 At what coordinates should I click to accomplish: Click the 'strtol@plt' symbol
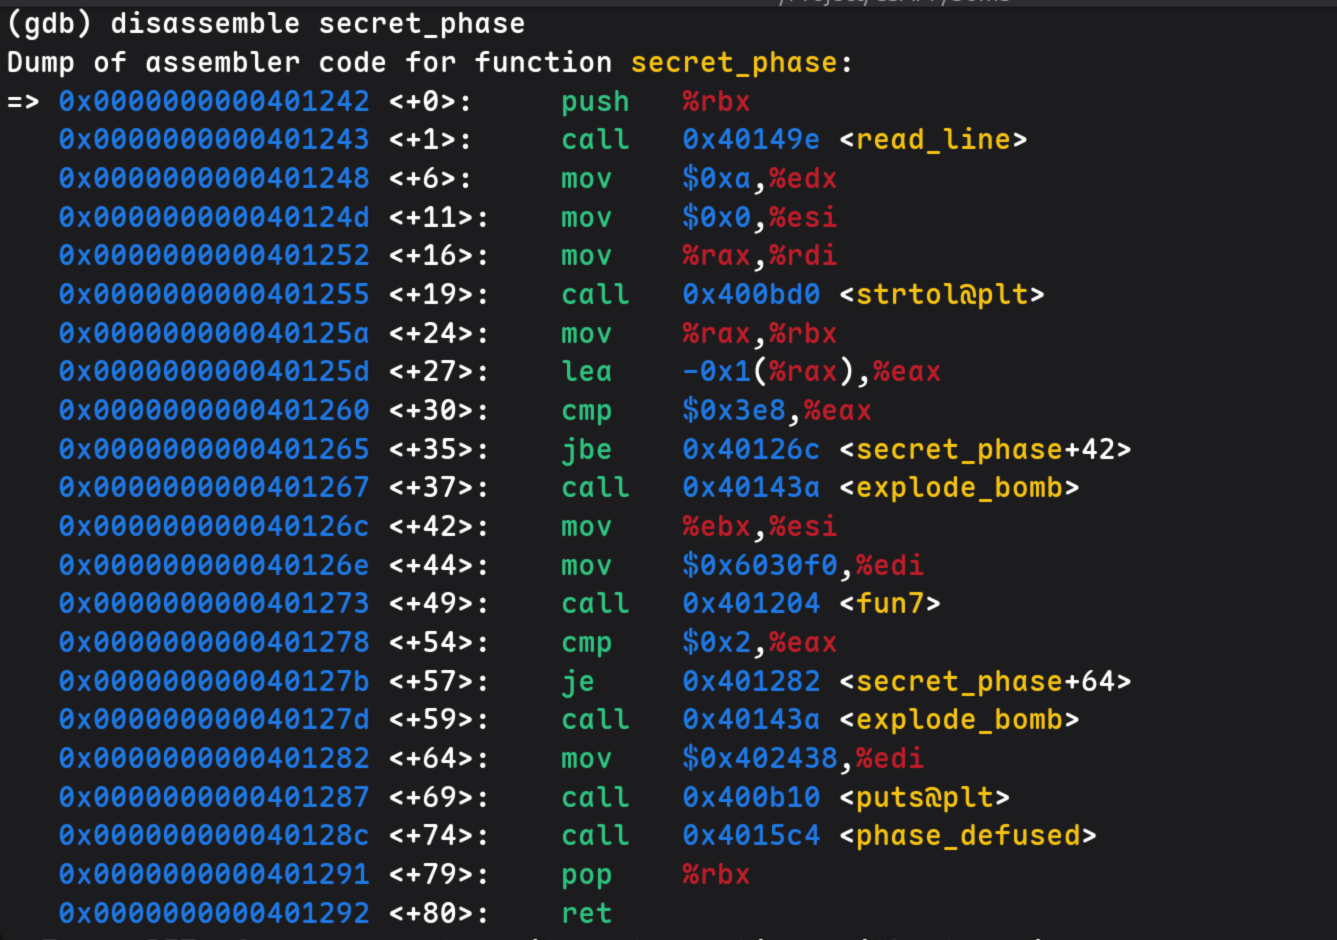942,294
